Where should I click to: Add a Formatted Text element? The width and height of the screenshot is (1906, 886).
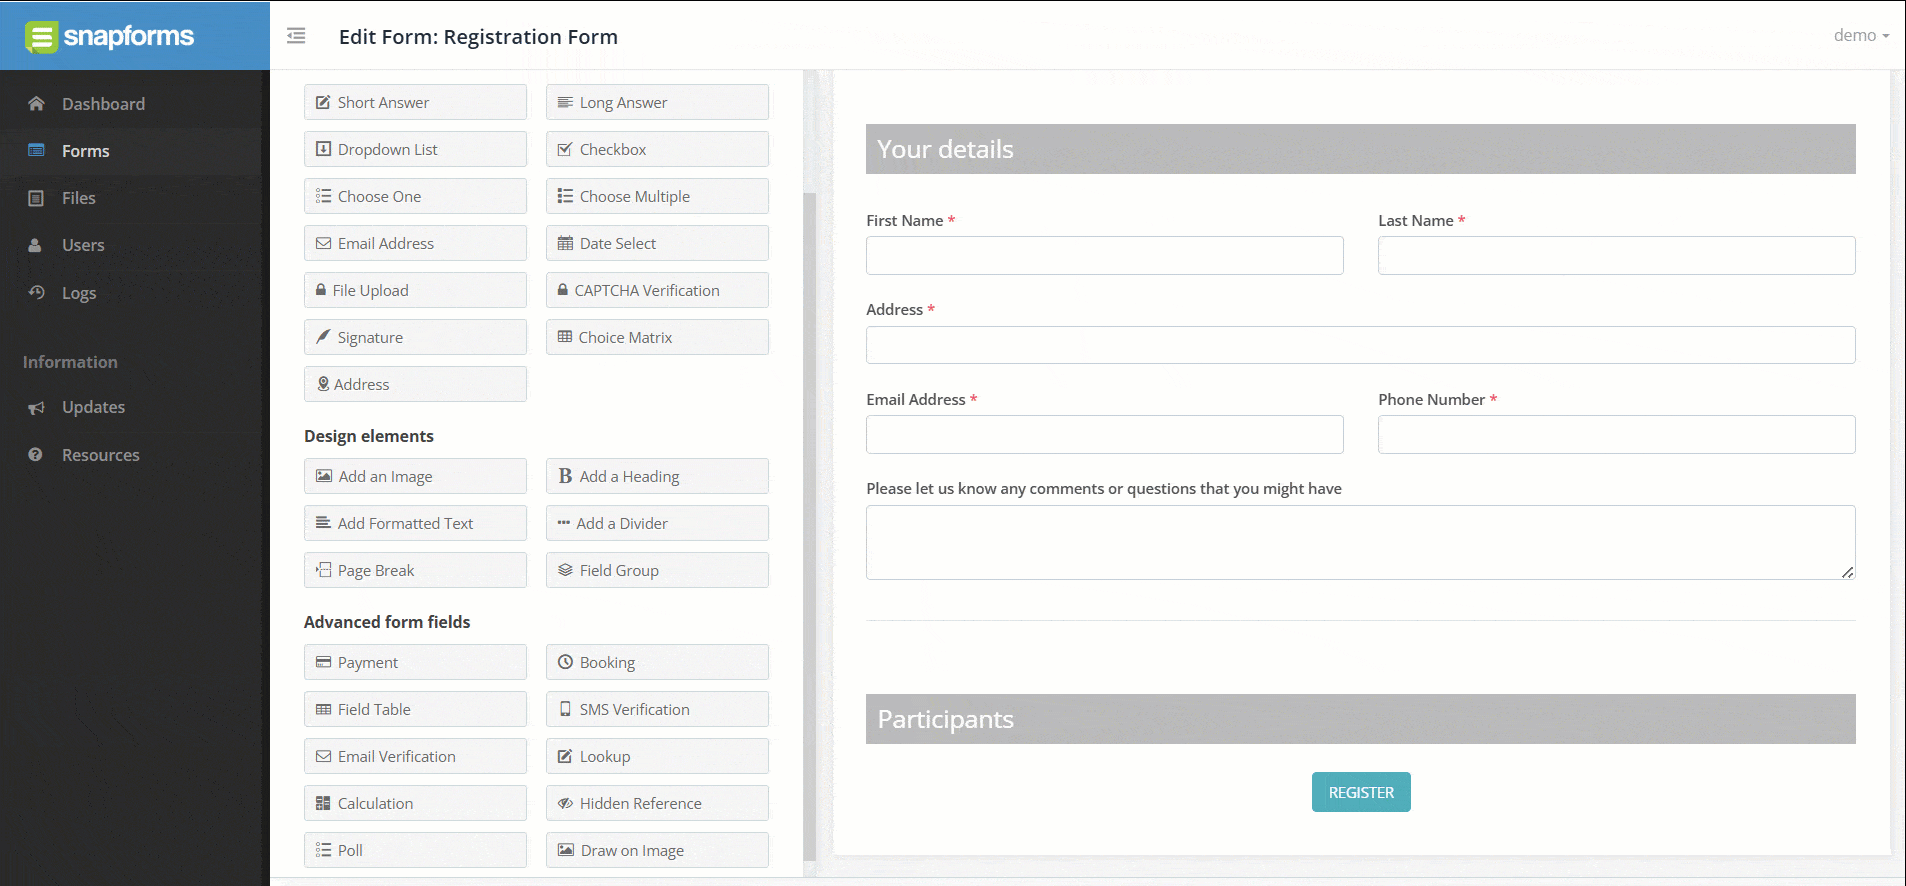coord(415,523)
